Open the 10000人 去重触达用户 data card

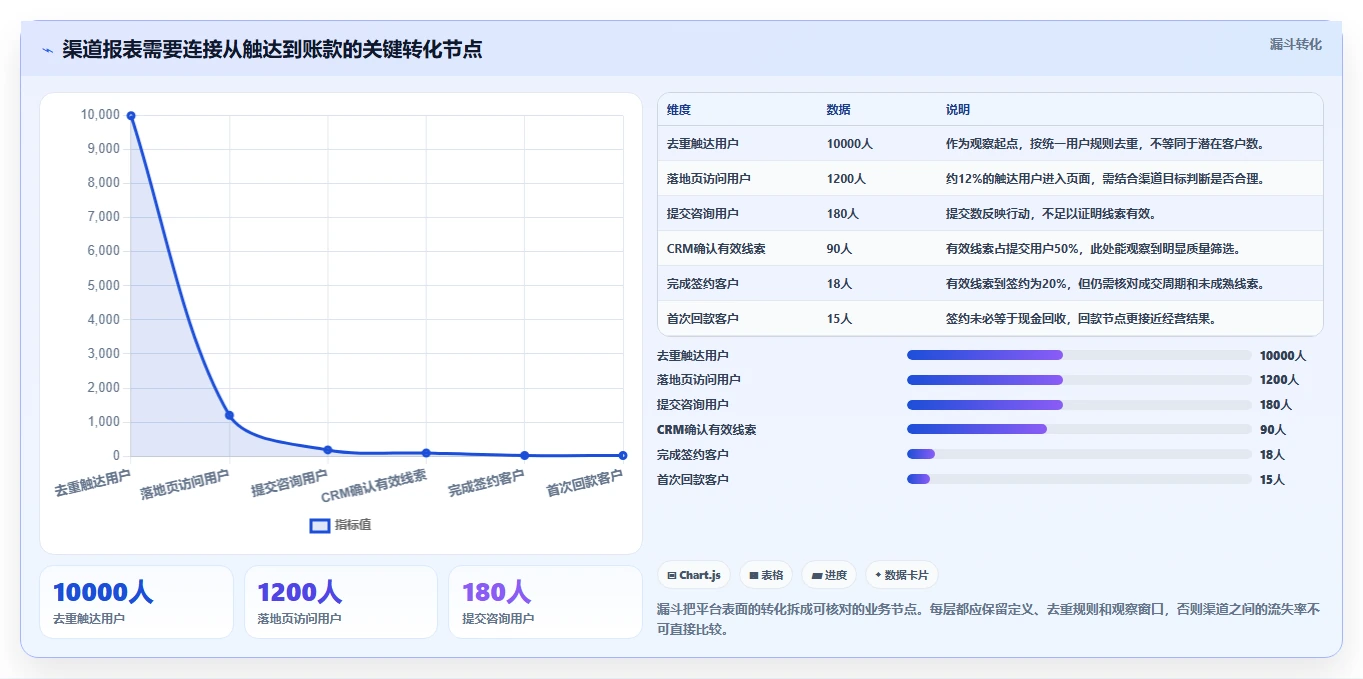pyautogui.click(x=136, y=602)
